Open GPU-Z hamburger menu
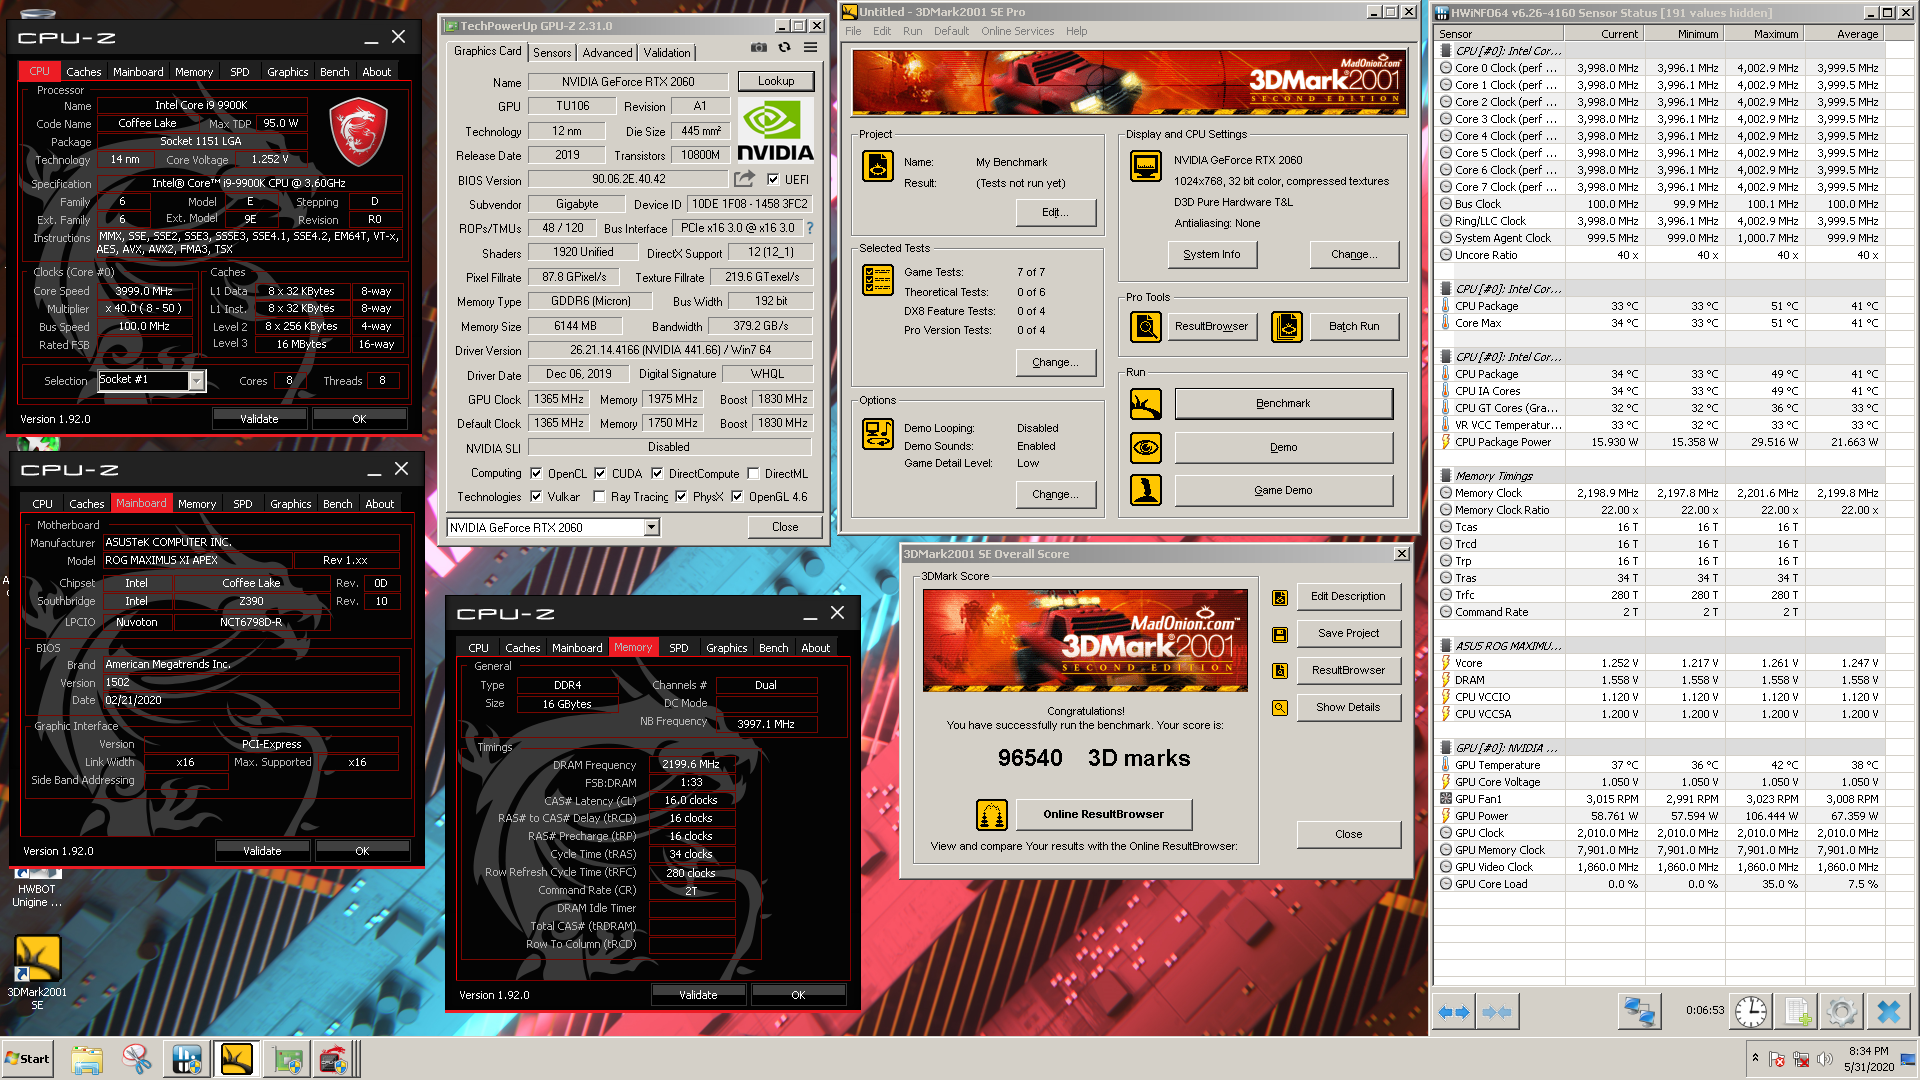Screen dimensions: 1920x1080 pos(811,48)
